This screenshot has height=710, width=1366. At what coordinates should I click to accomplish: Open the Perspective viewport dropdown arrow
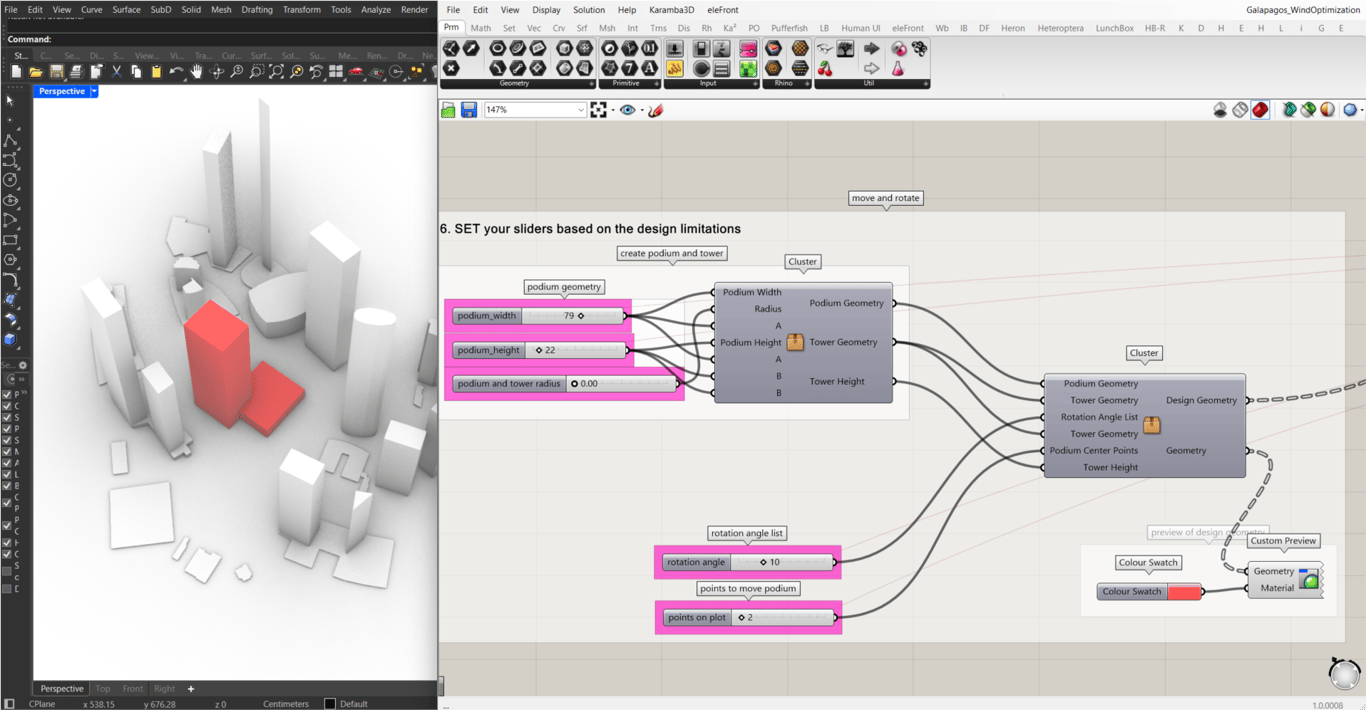[94, 91]
